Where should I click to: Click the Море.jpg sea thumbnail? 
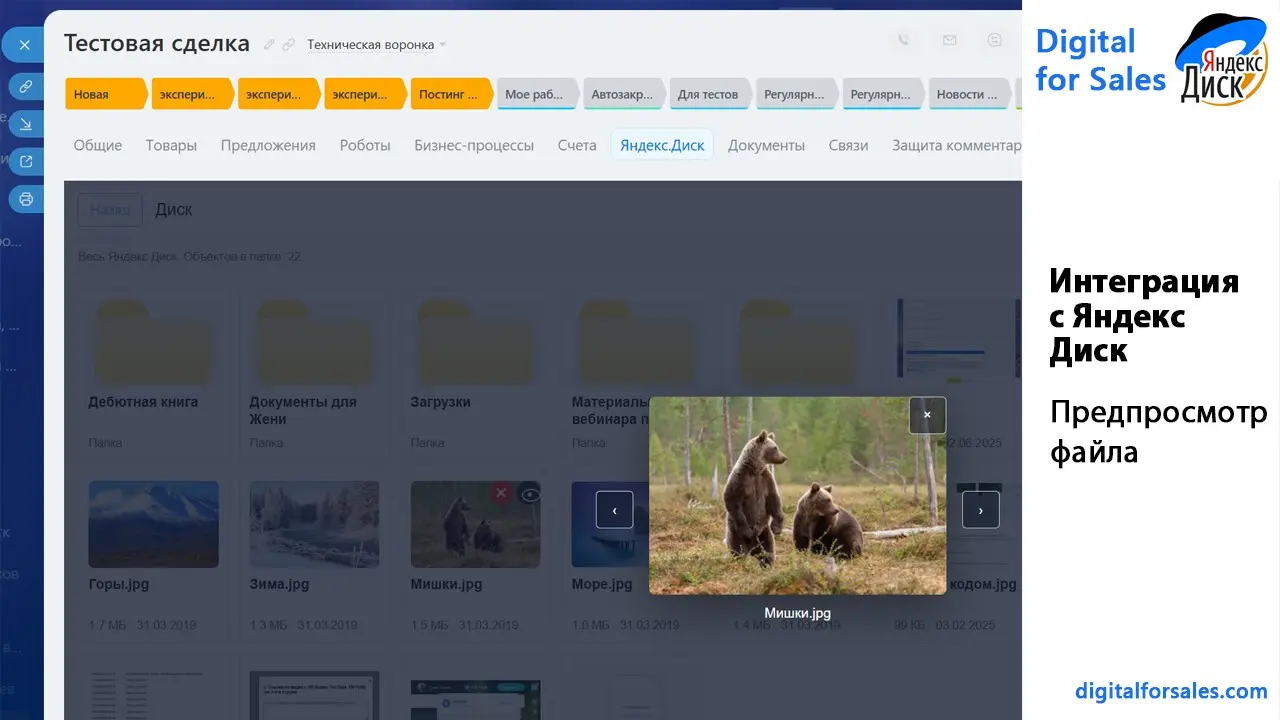(x=610, y=524)
